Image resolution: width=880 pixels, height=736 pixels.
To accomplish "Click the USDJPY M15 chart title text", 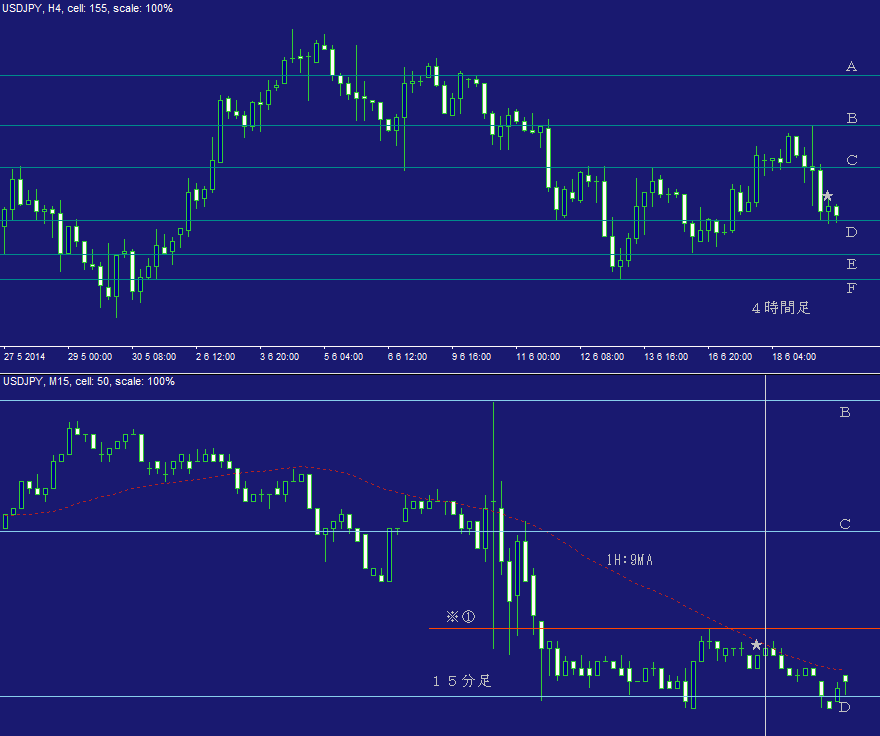I will 89,381.
